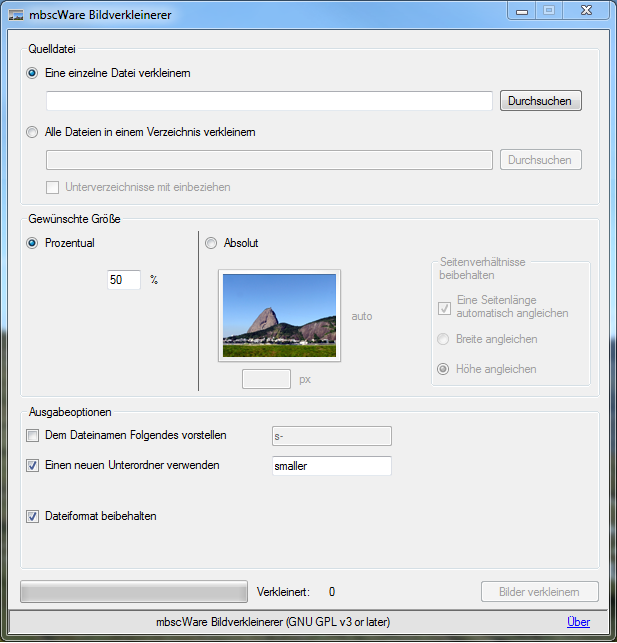Select 'Eine einzelne Datei verkleinern' radio button
The image size is (617, 643).
click(x=33, y=73)
